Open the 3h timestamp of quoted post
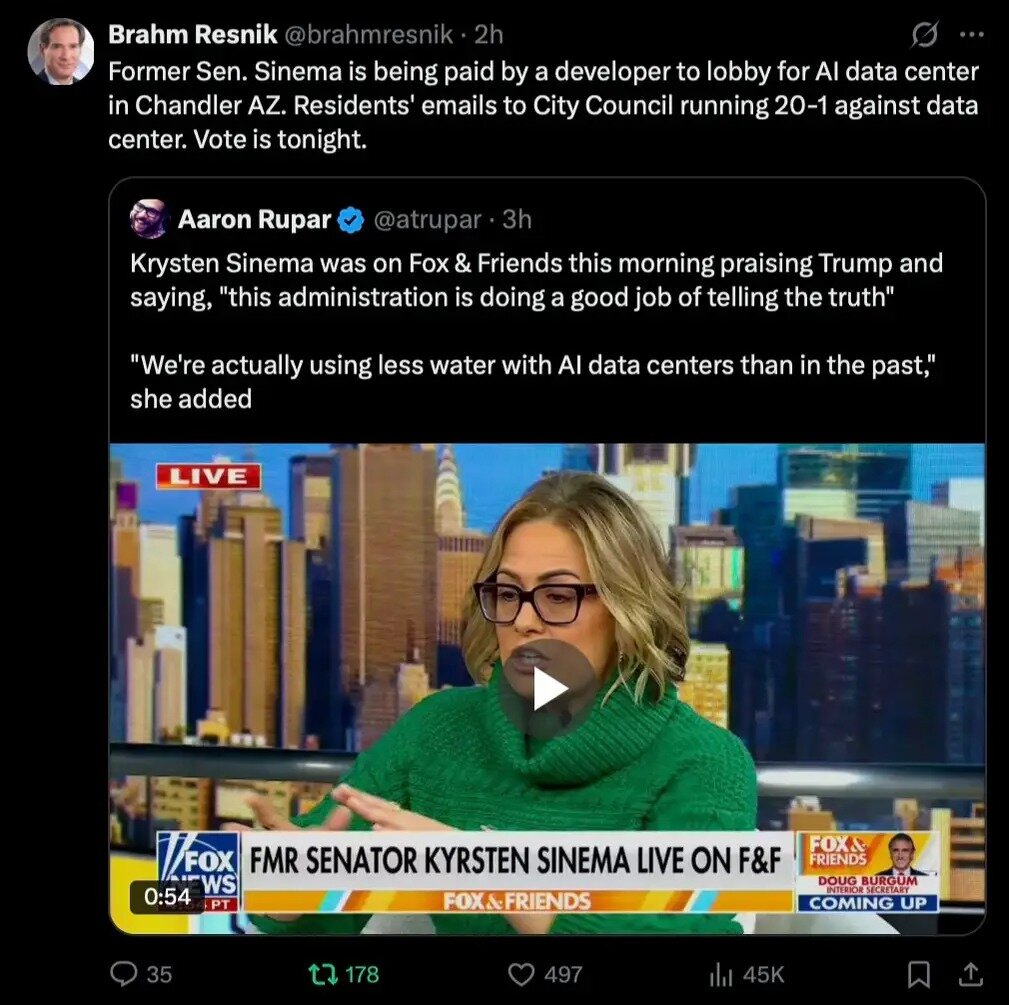This screenshot has width=1009, height=1005. [x=517, y=220]
